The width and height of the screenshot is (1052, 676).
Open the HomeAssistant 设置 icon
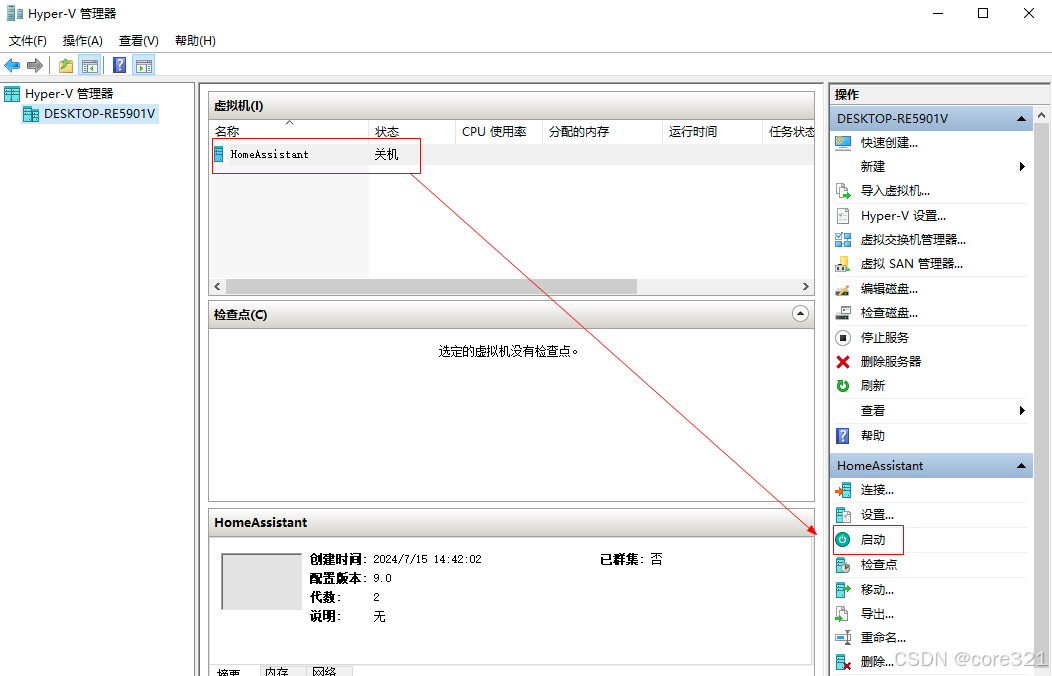843,515
